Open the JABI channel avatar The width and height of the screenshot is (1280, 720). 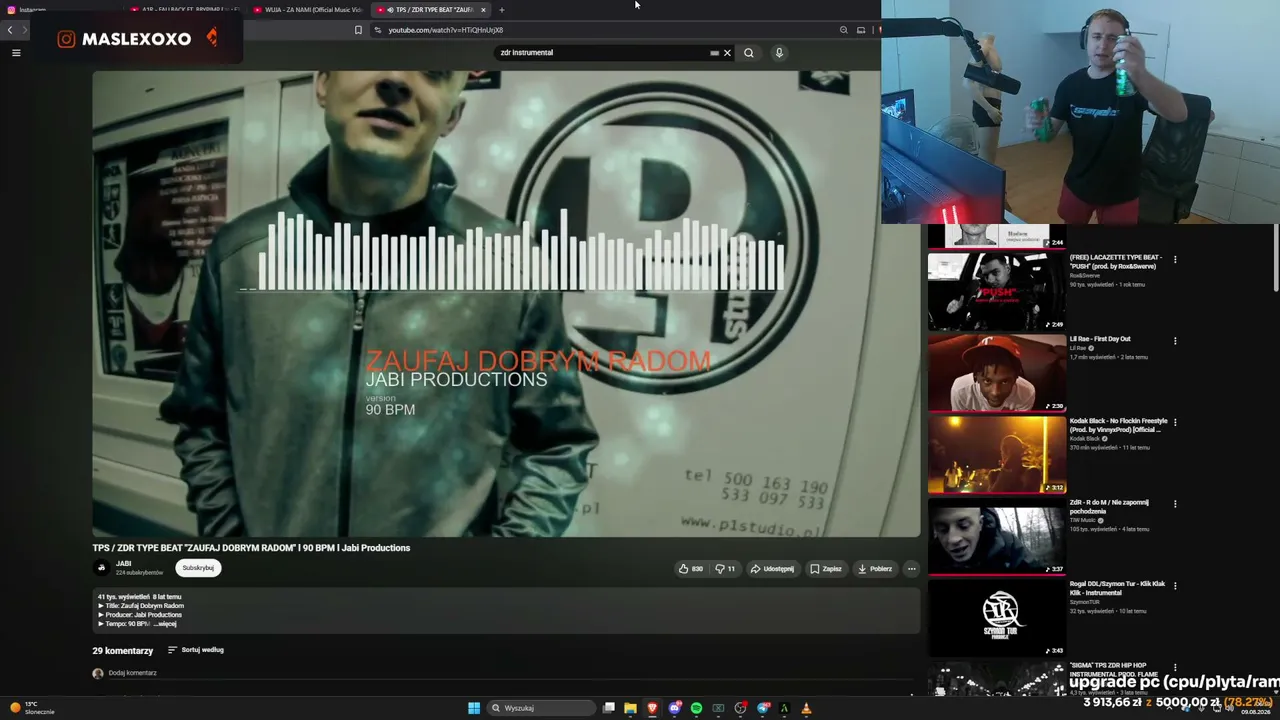(x=101, y=568)
